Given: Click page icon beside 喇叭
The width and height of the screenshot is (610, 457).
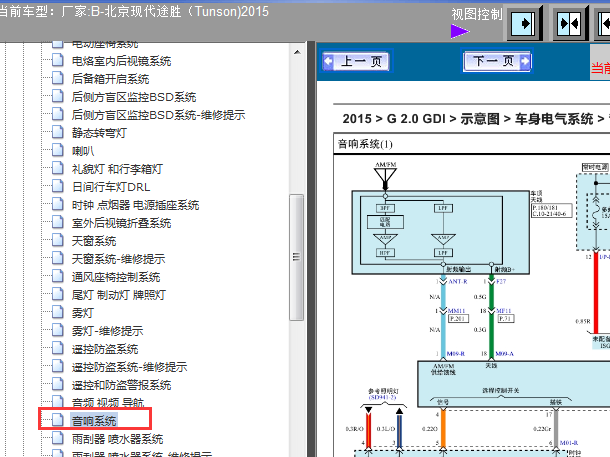Looking at the screenshot, I should (x=58, y=150).
